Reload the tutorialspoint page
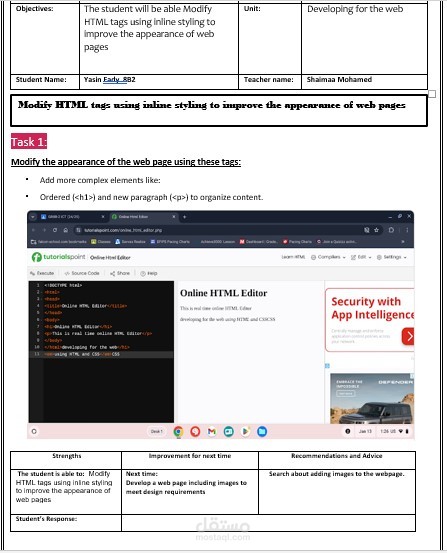This screenshot has width=447, height=553. (x=55, y=230)
